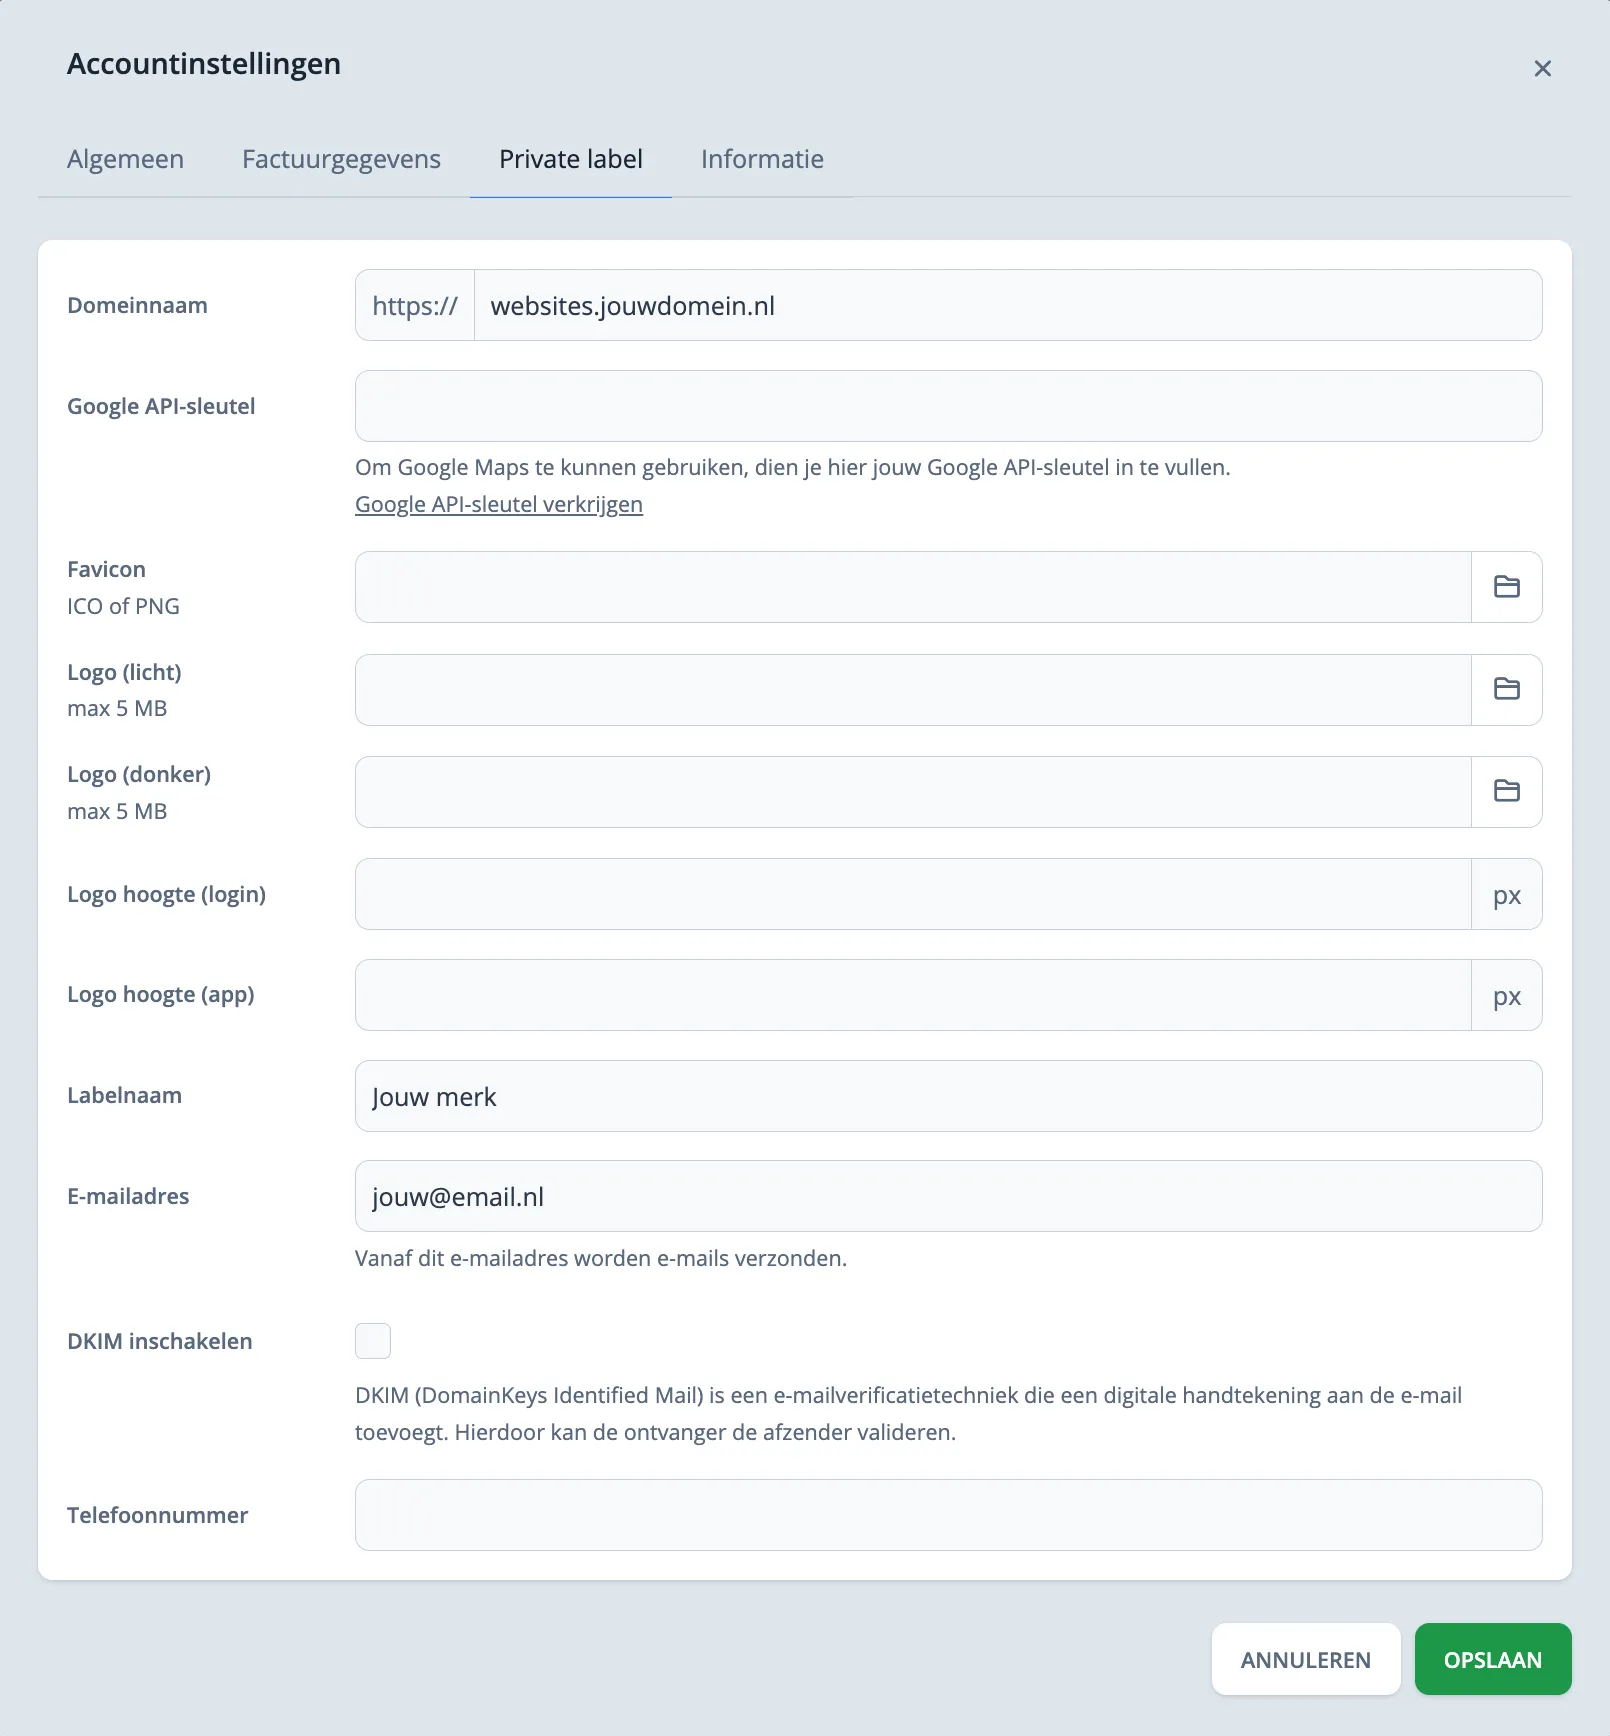This screenshot has width=1610, height=1736.
Task: Focus the Logo hoogte (login) field
Action: coord(912,894)
